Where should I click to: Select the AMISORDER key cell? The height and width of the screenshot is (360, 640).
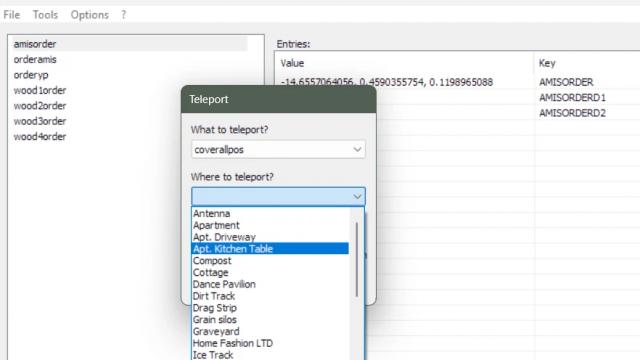pyautogui.click(x=566, y=82)
